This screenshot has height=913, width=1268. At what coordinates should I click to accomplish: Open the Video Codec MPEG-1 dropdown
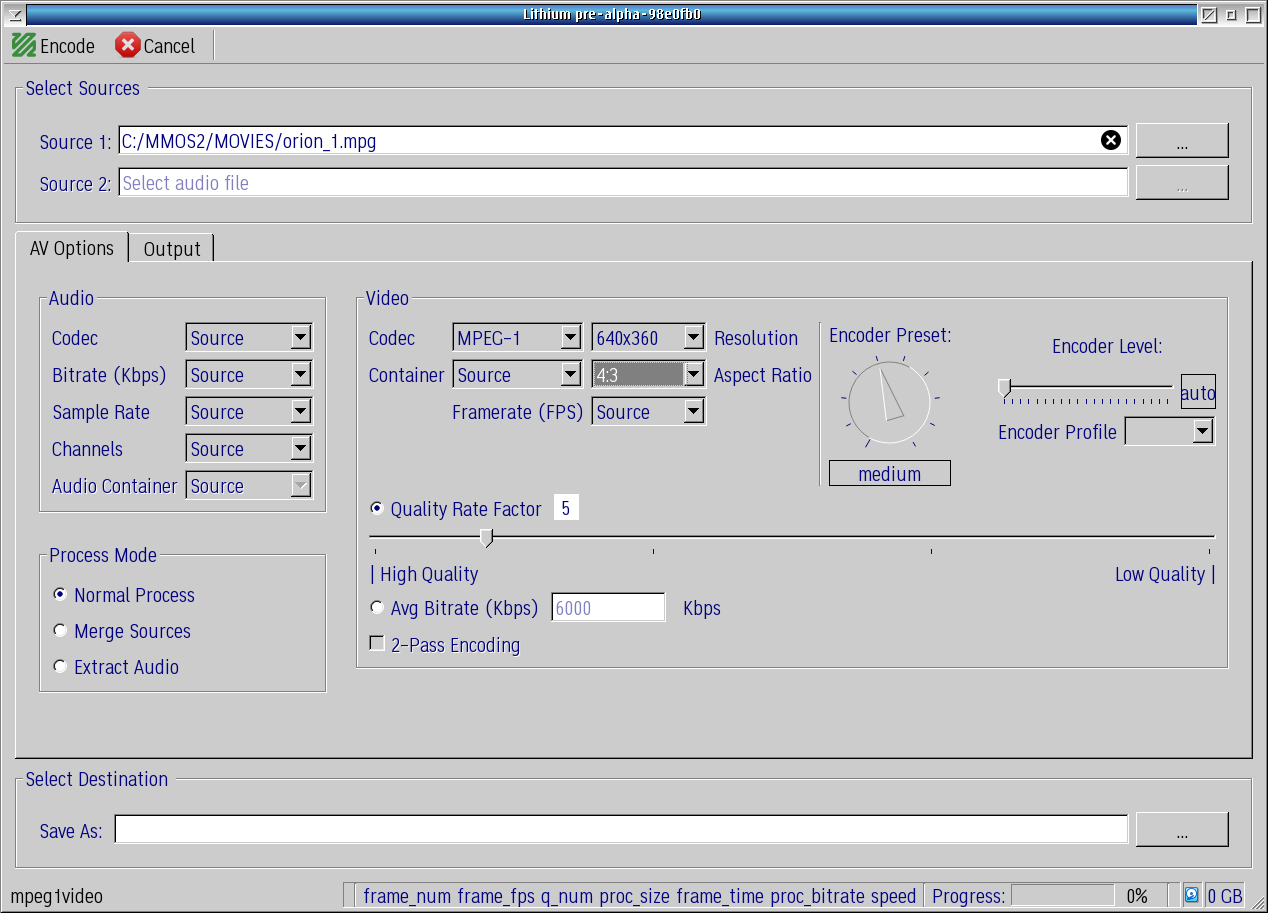tap(517, 338)
